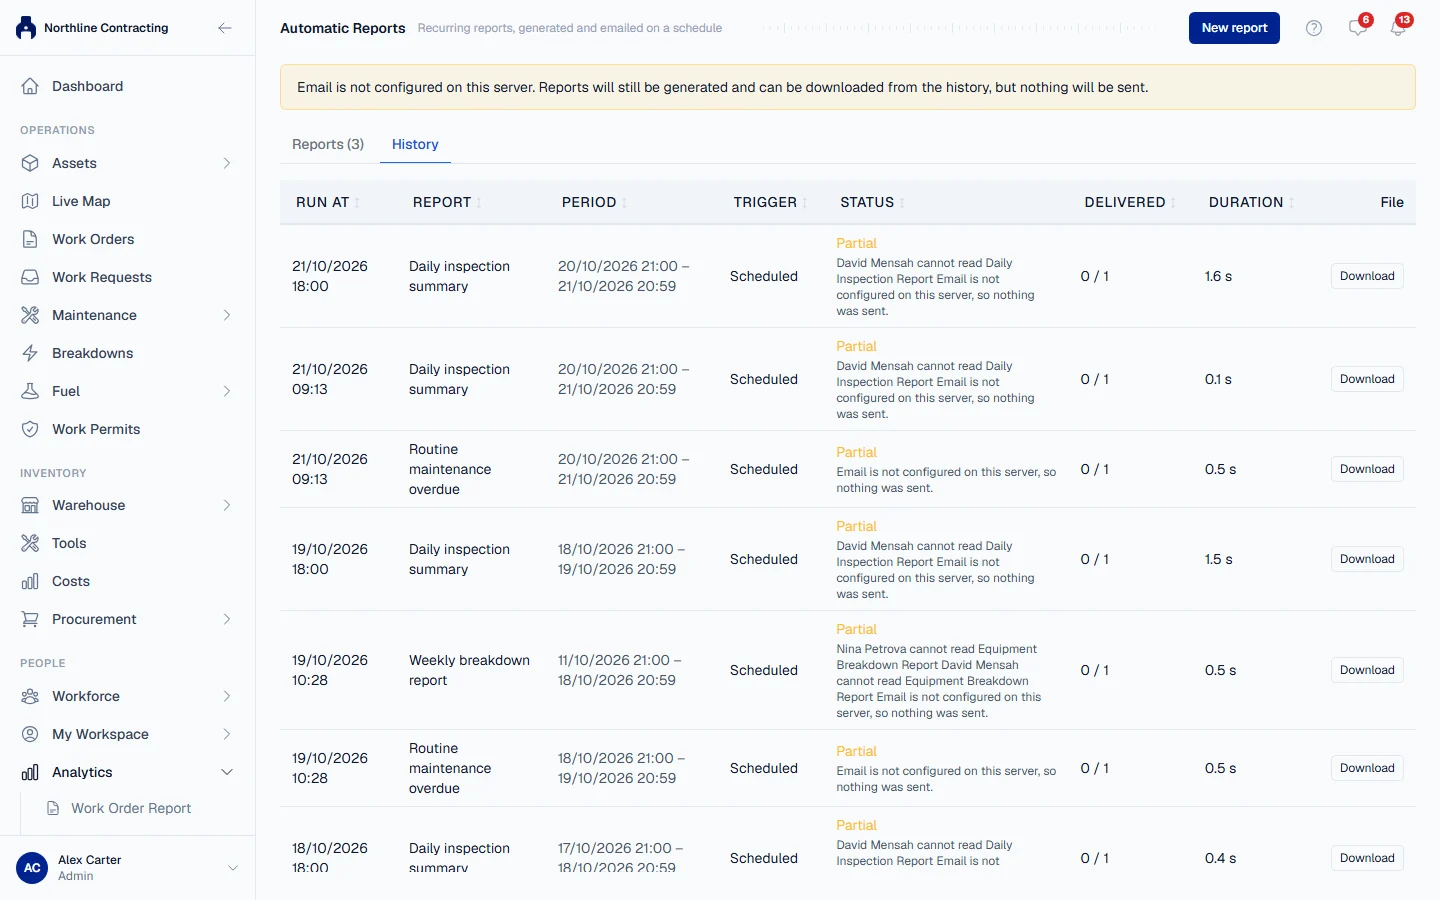This screenshot has height=900, width=1440.
Task: Expand the Fuel submenu chevron
Action: pos(227,391)
